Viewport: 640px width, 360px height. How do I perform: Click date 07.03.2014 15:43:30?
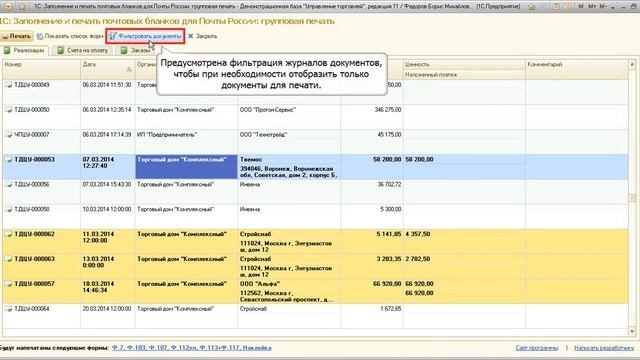107,184
